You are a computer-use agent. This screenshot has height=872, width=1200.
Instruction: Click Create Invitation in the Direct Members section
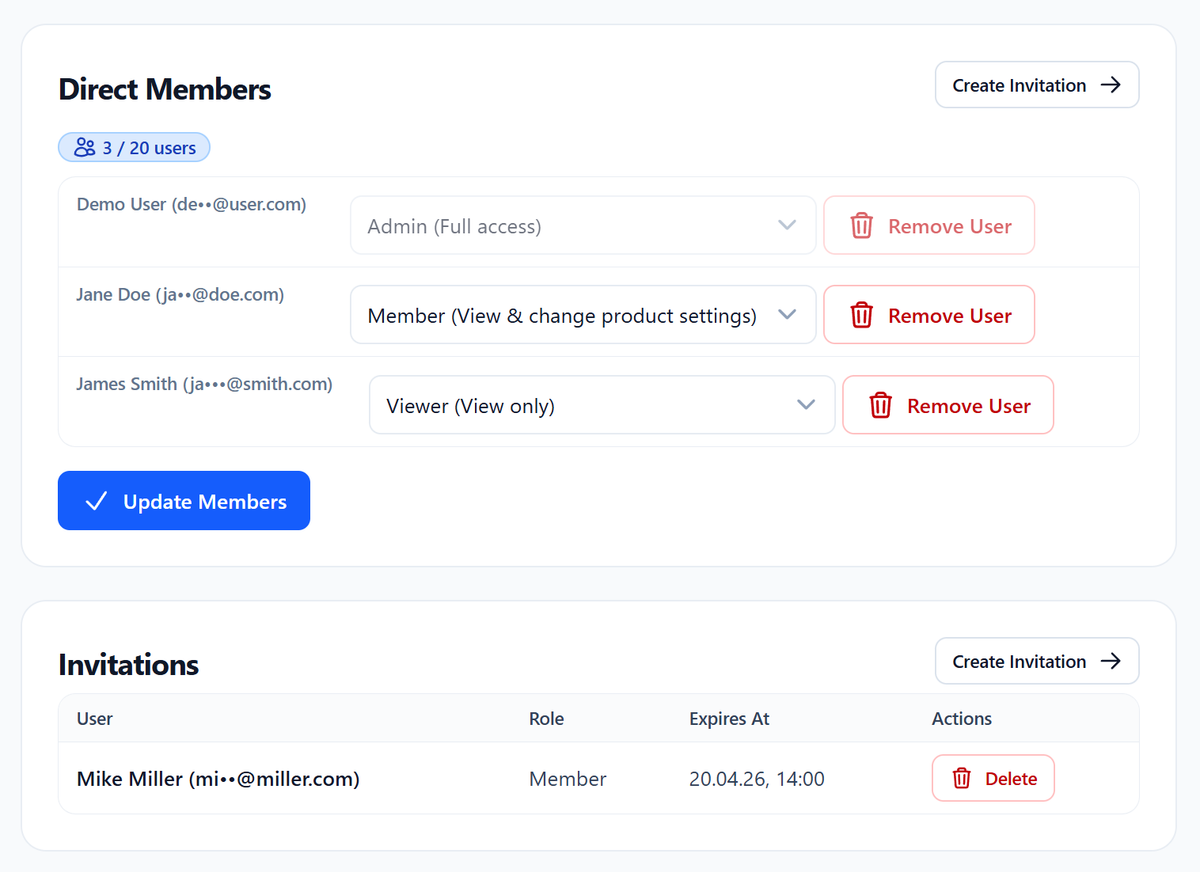pyautogui.click(x=1036, y=85)
